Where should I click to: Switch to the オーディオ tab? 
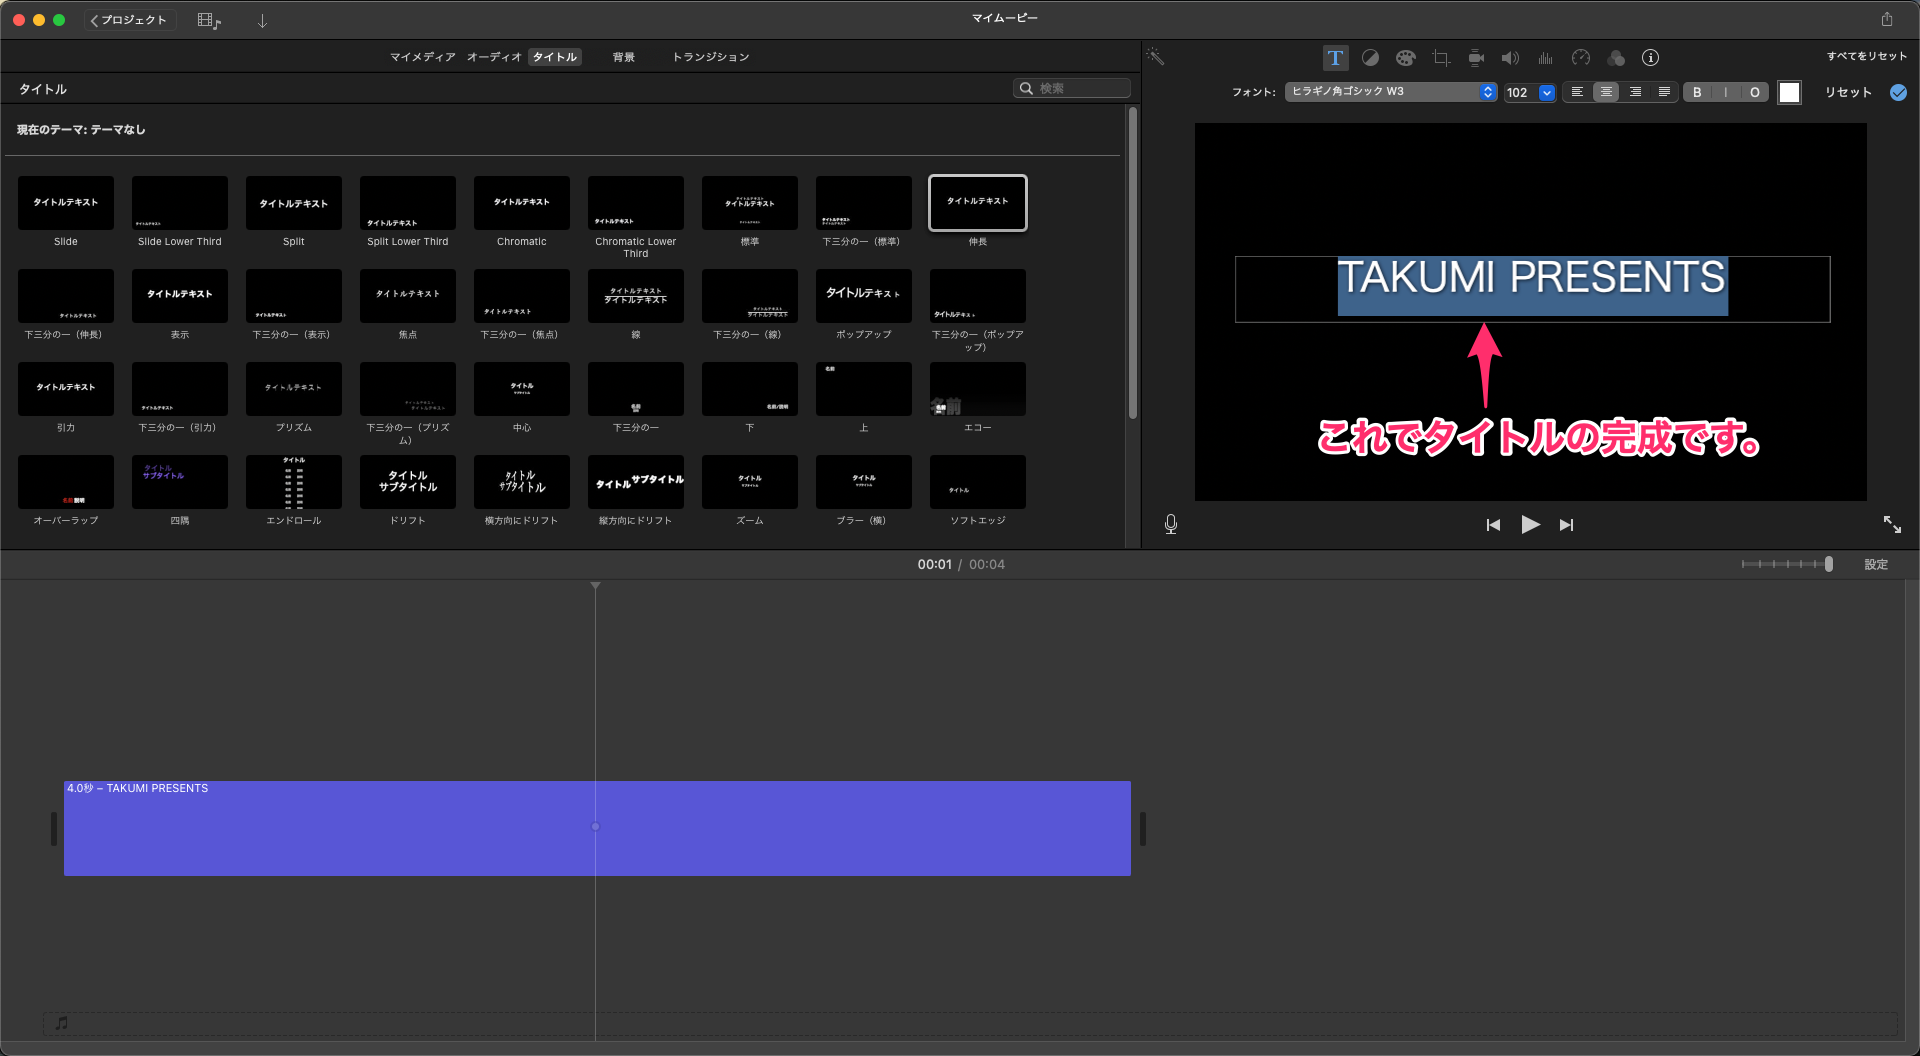[x=494, y=57]
